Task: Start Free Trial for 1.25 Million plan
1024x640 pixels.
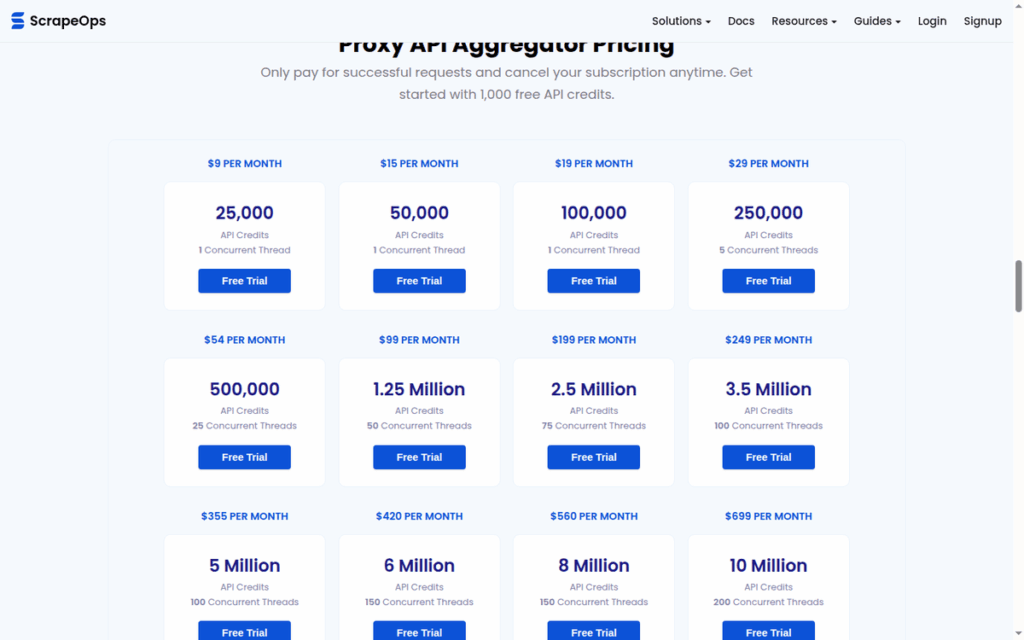Action: (x=419, y=457)
